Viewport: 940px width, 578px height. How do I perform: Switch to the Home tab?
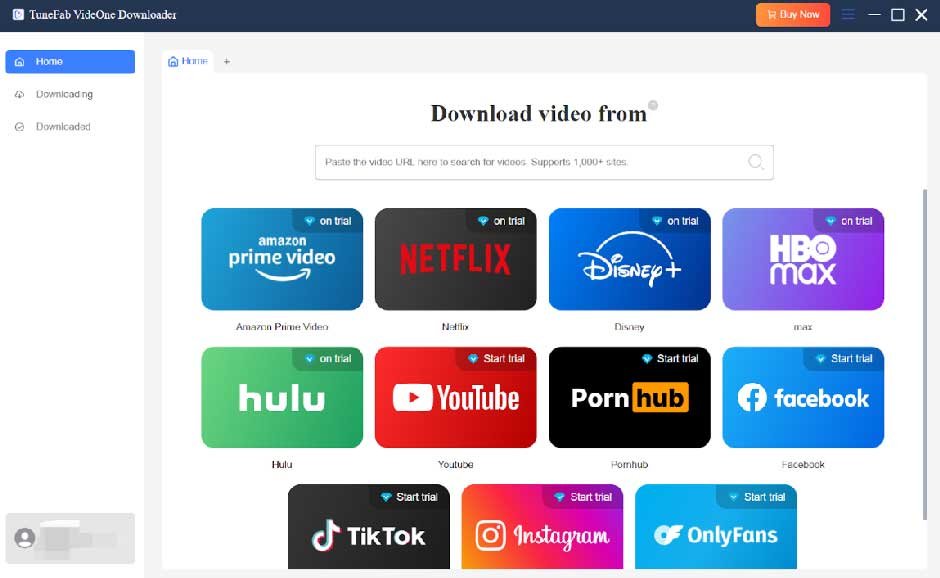pos(188,61)
